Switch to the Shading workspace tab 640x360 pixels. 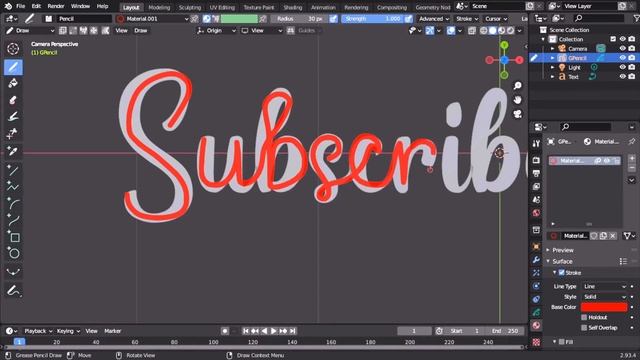293,7
